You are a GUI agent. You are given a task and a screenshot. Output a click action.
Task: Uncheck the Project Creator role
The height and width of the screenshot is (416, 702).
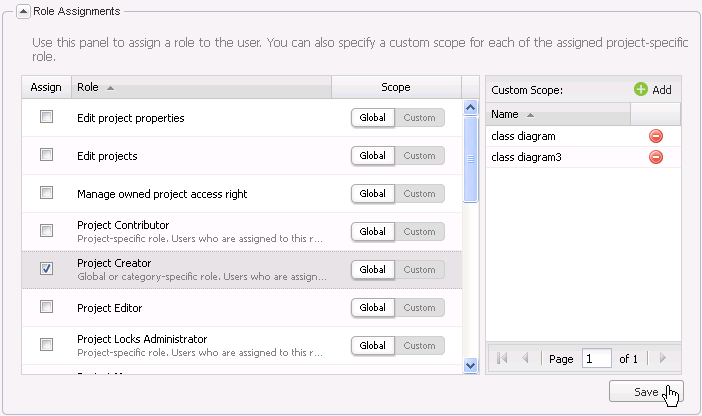(46, 269)
